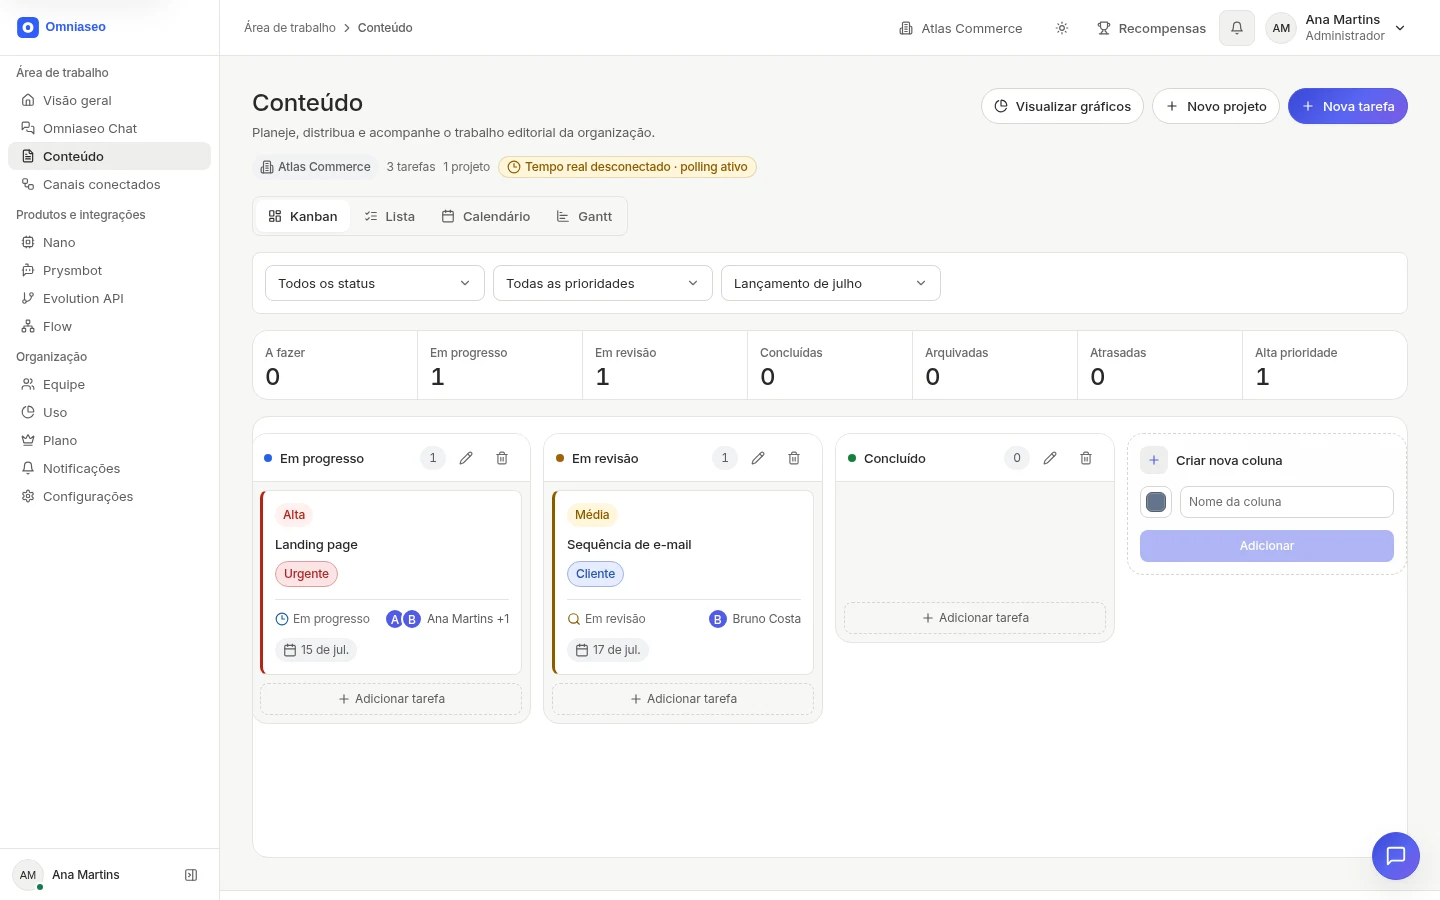
Task: Open the Lançamento de julho project dropdown
Action: point(831,283)
